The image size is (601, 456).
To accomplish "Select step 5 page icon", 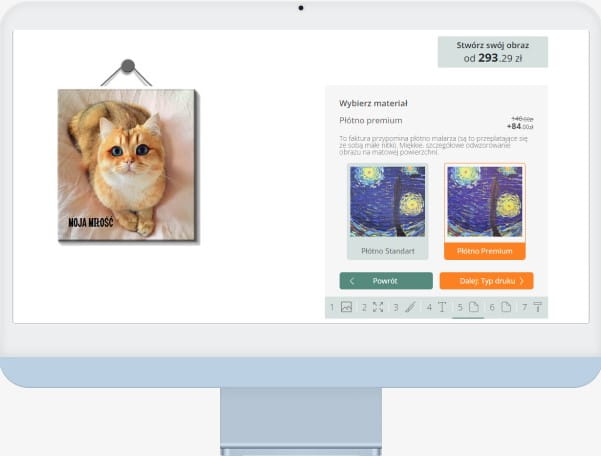I will (474, 307).
